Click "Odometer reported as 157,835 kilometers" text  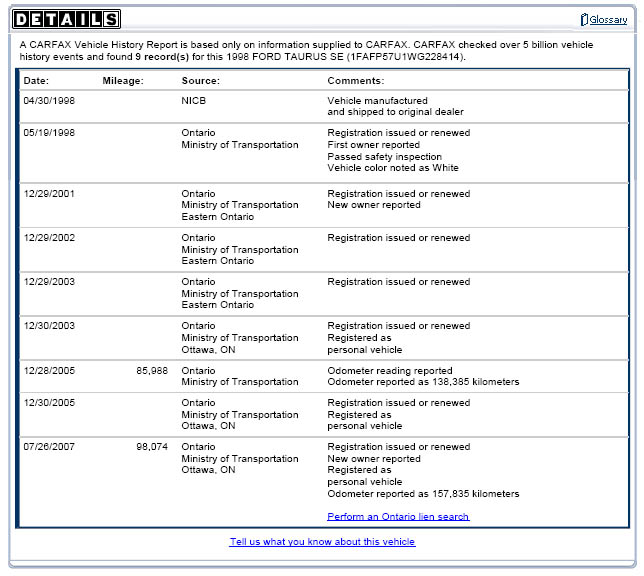[423, 494]
